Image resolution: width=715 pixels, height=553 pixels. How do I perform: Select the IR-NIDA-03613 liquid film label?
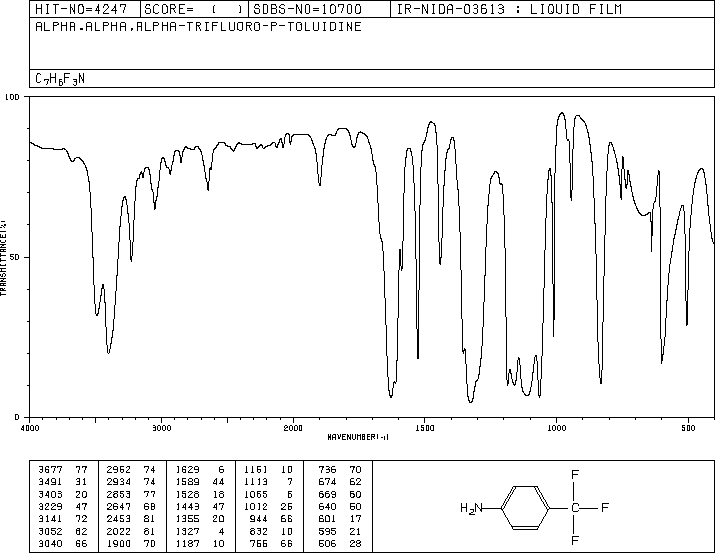pyautogui.click(x=508, y=9)
